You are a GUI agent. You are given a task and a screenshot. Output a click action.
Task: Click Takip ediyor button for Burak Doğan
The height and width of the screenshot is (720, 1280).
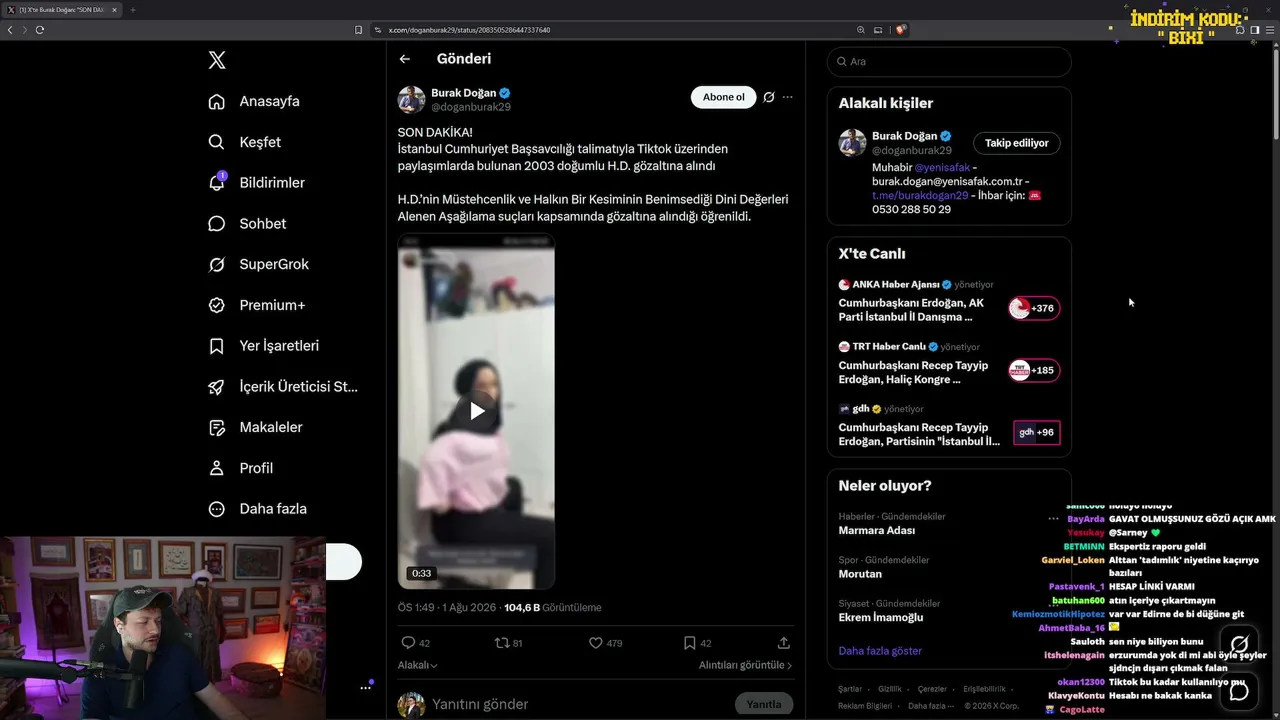tap(1016, 143)
